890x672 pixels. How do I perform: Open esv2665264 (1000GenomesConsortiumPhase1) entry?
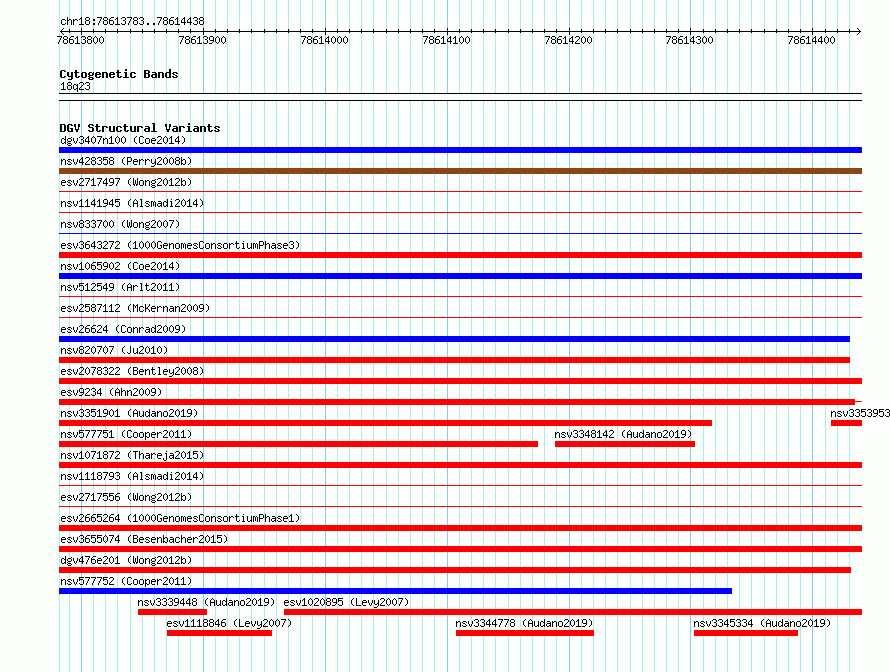(180, 518)
